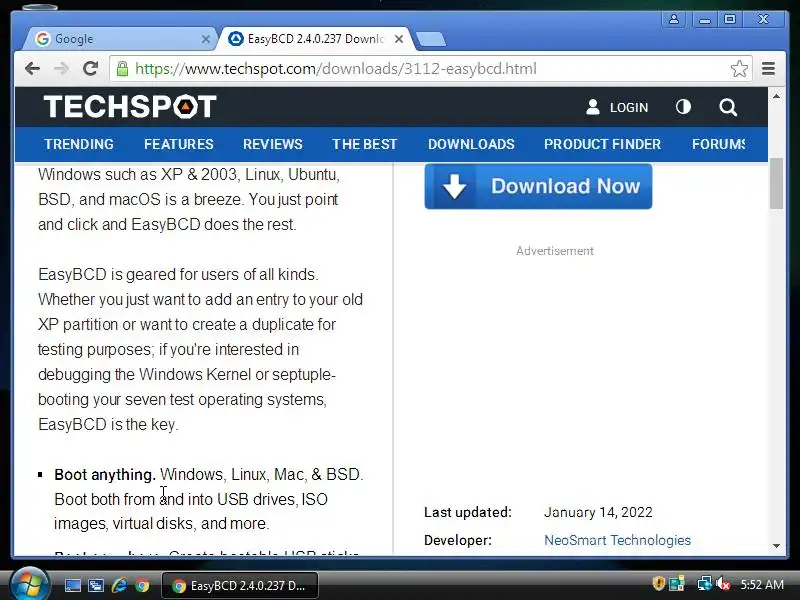Open a new tab with the blank tab button
Viewport: 800px width, 600px height.
coord(431,39)
